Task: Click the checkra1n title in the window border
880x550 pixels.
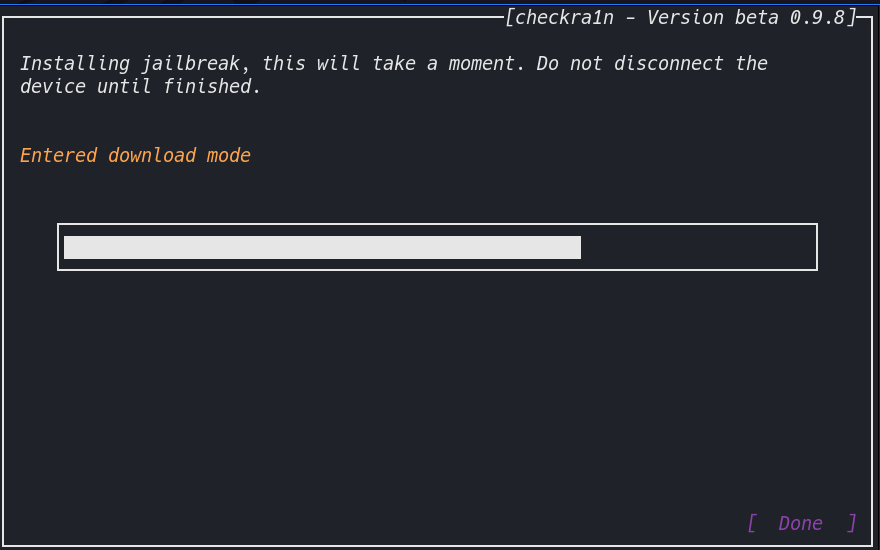Action: point(565,18)
